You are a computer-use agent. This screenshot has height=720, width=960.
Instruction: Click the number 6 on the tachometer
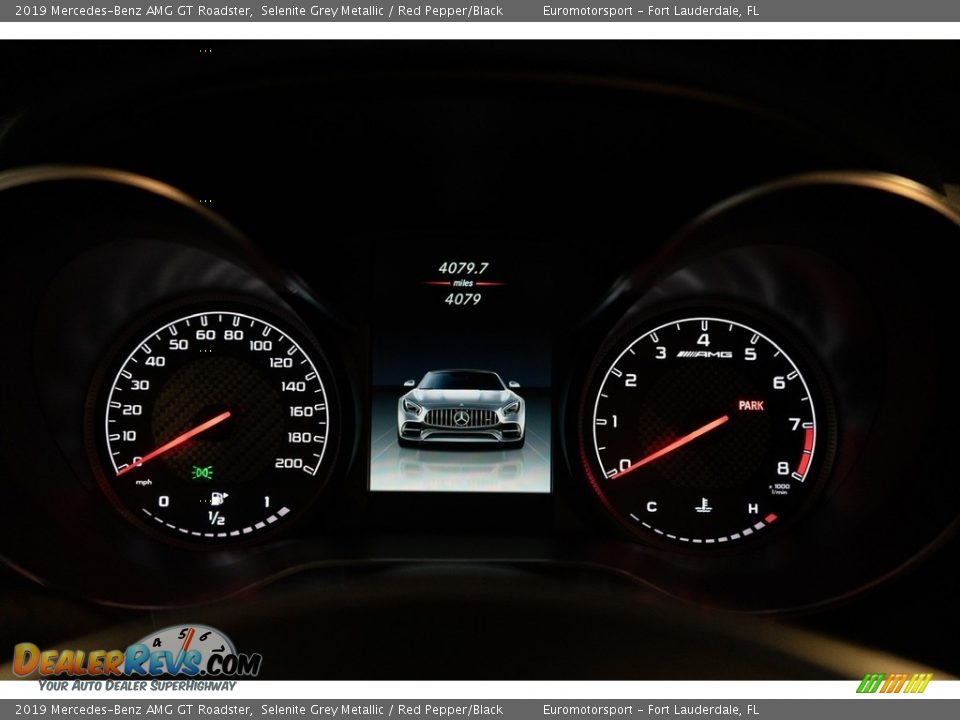tap(778, 383)
